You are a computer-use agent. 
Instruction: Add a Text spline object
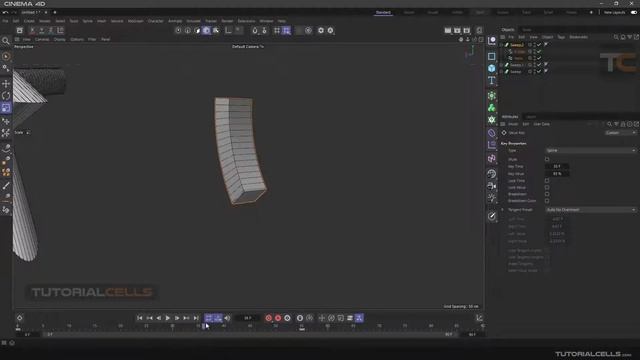[x=491, y=80]
